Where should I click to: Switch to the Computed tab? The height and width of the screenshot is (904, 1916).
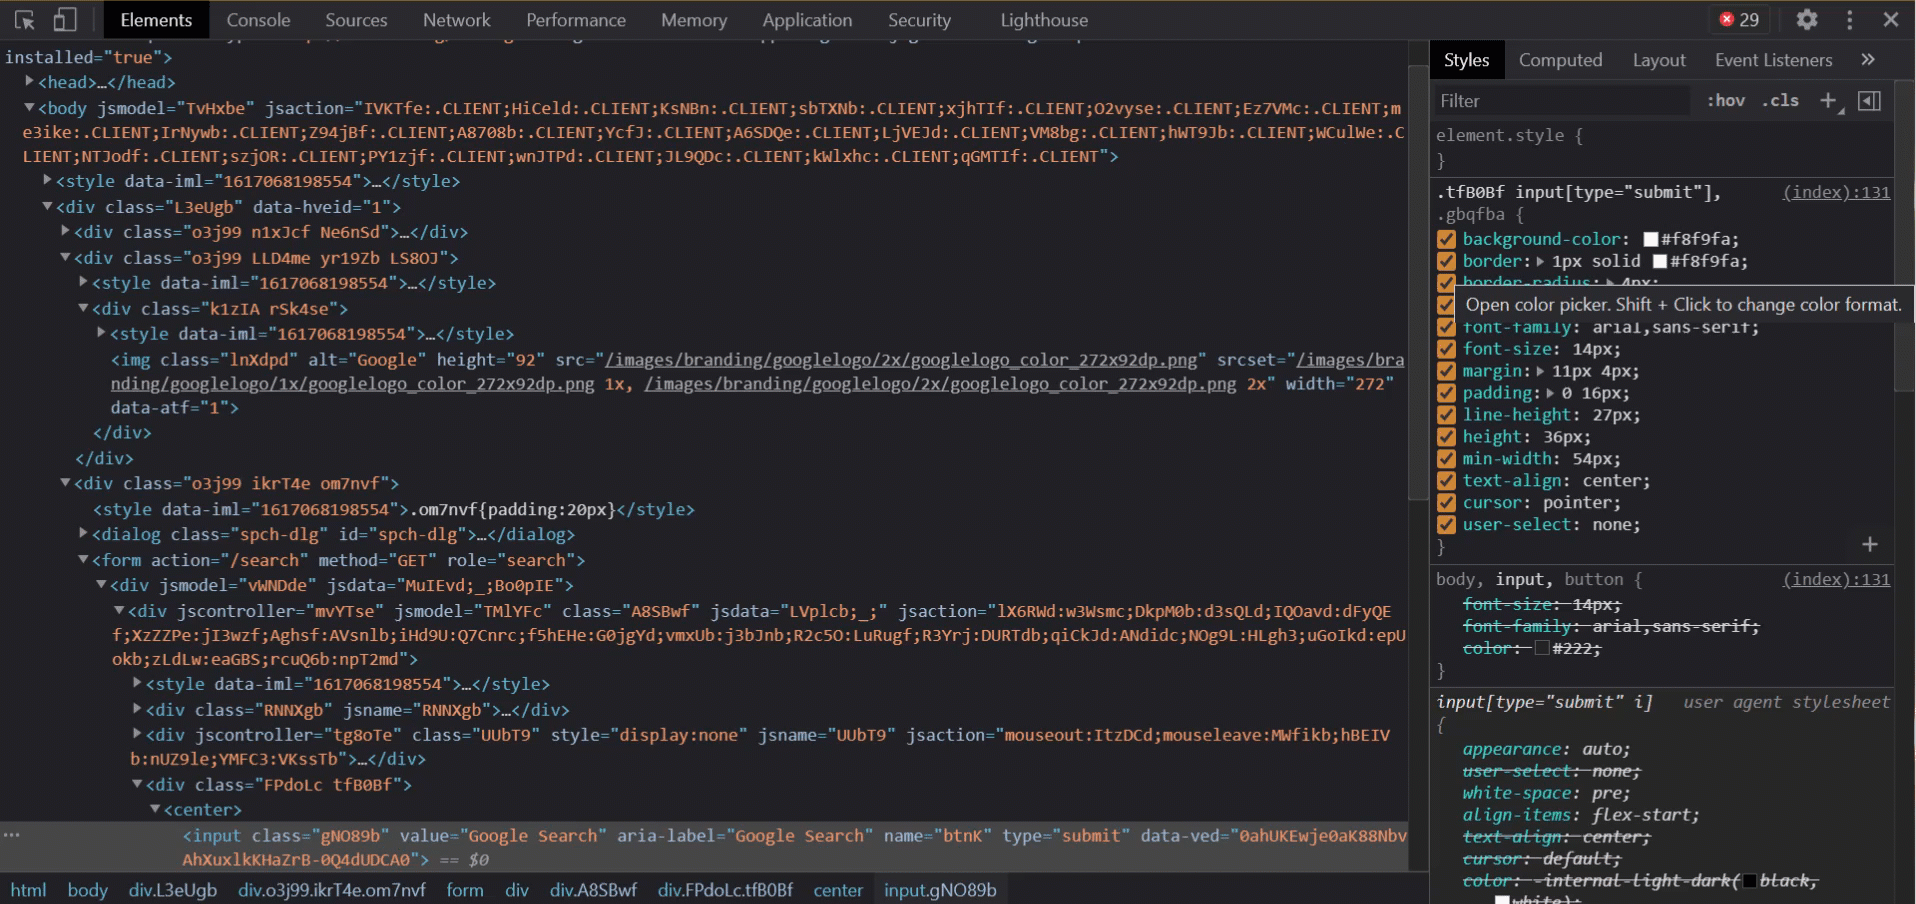pos(1559,60)
